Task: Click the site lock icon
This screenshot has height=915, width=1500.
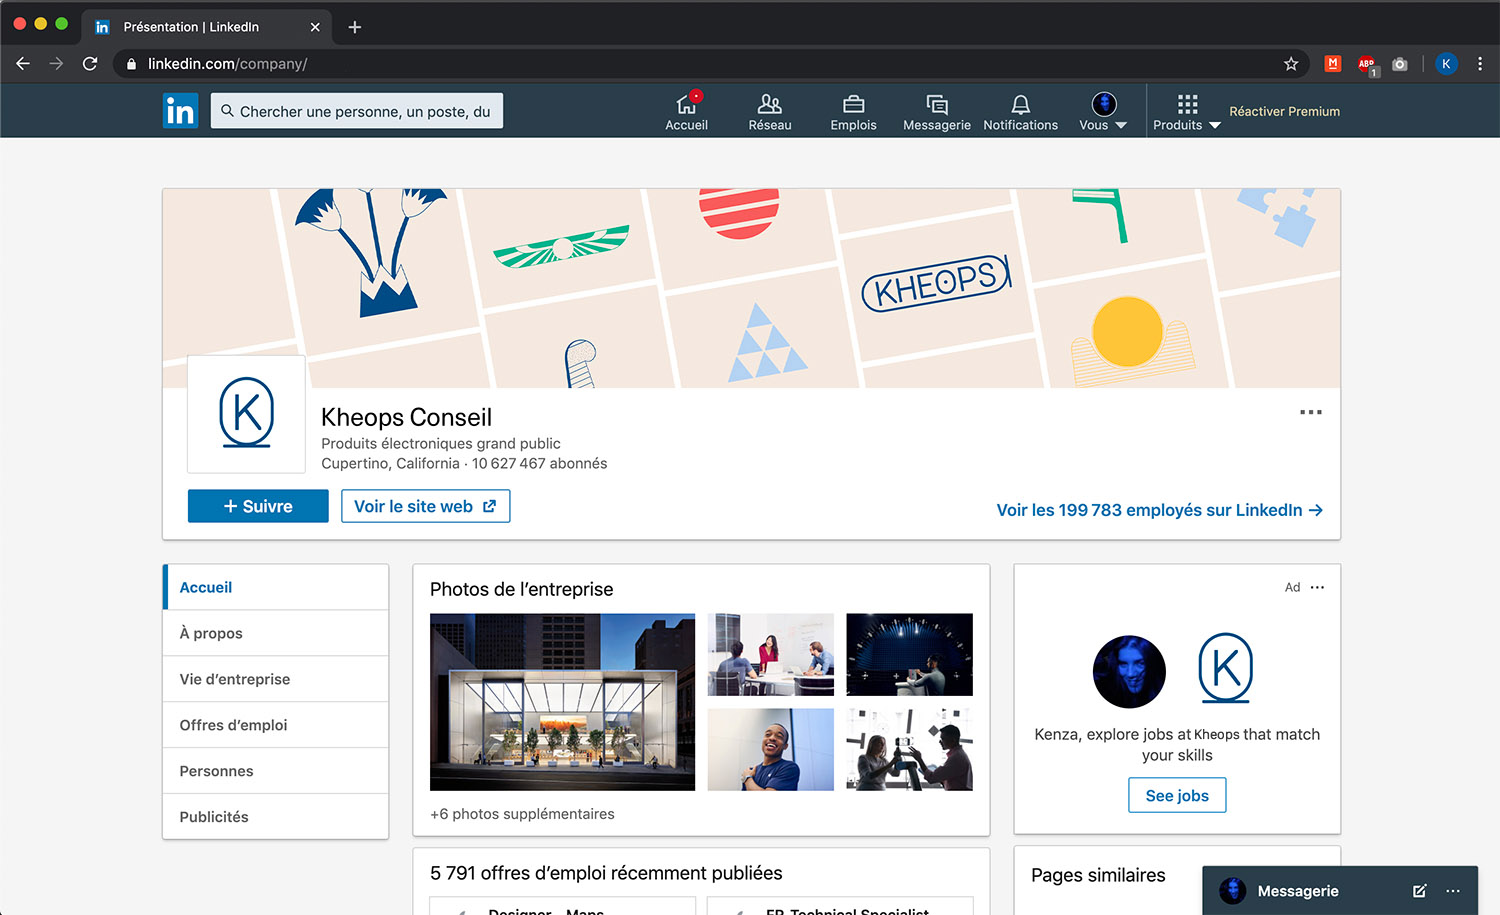Action: pyautogui.click(x=131, y=63)
